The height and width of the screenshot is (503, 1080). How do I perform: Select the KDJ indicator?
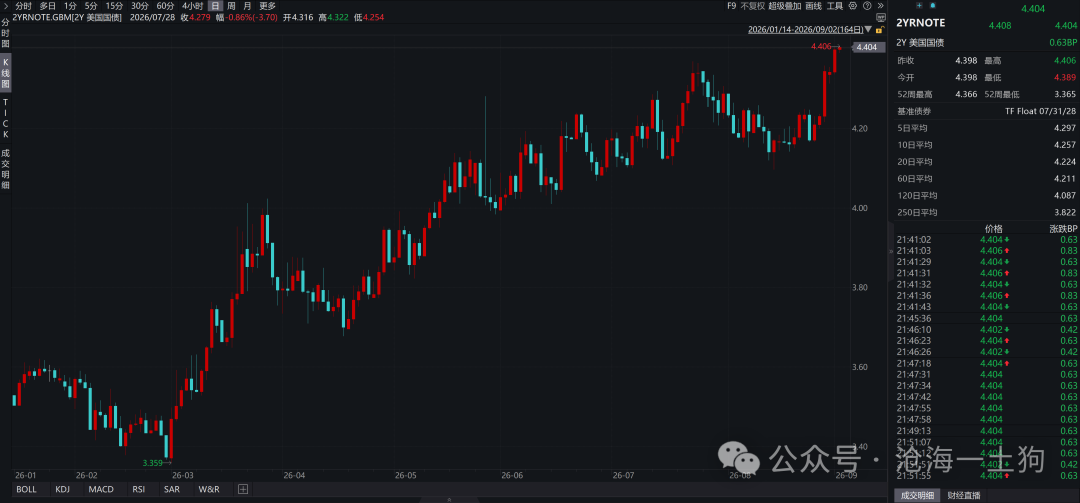63,489
